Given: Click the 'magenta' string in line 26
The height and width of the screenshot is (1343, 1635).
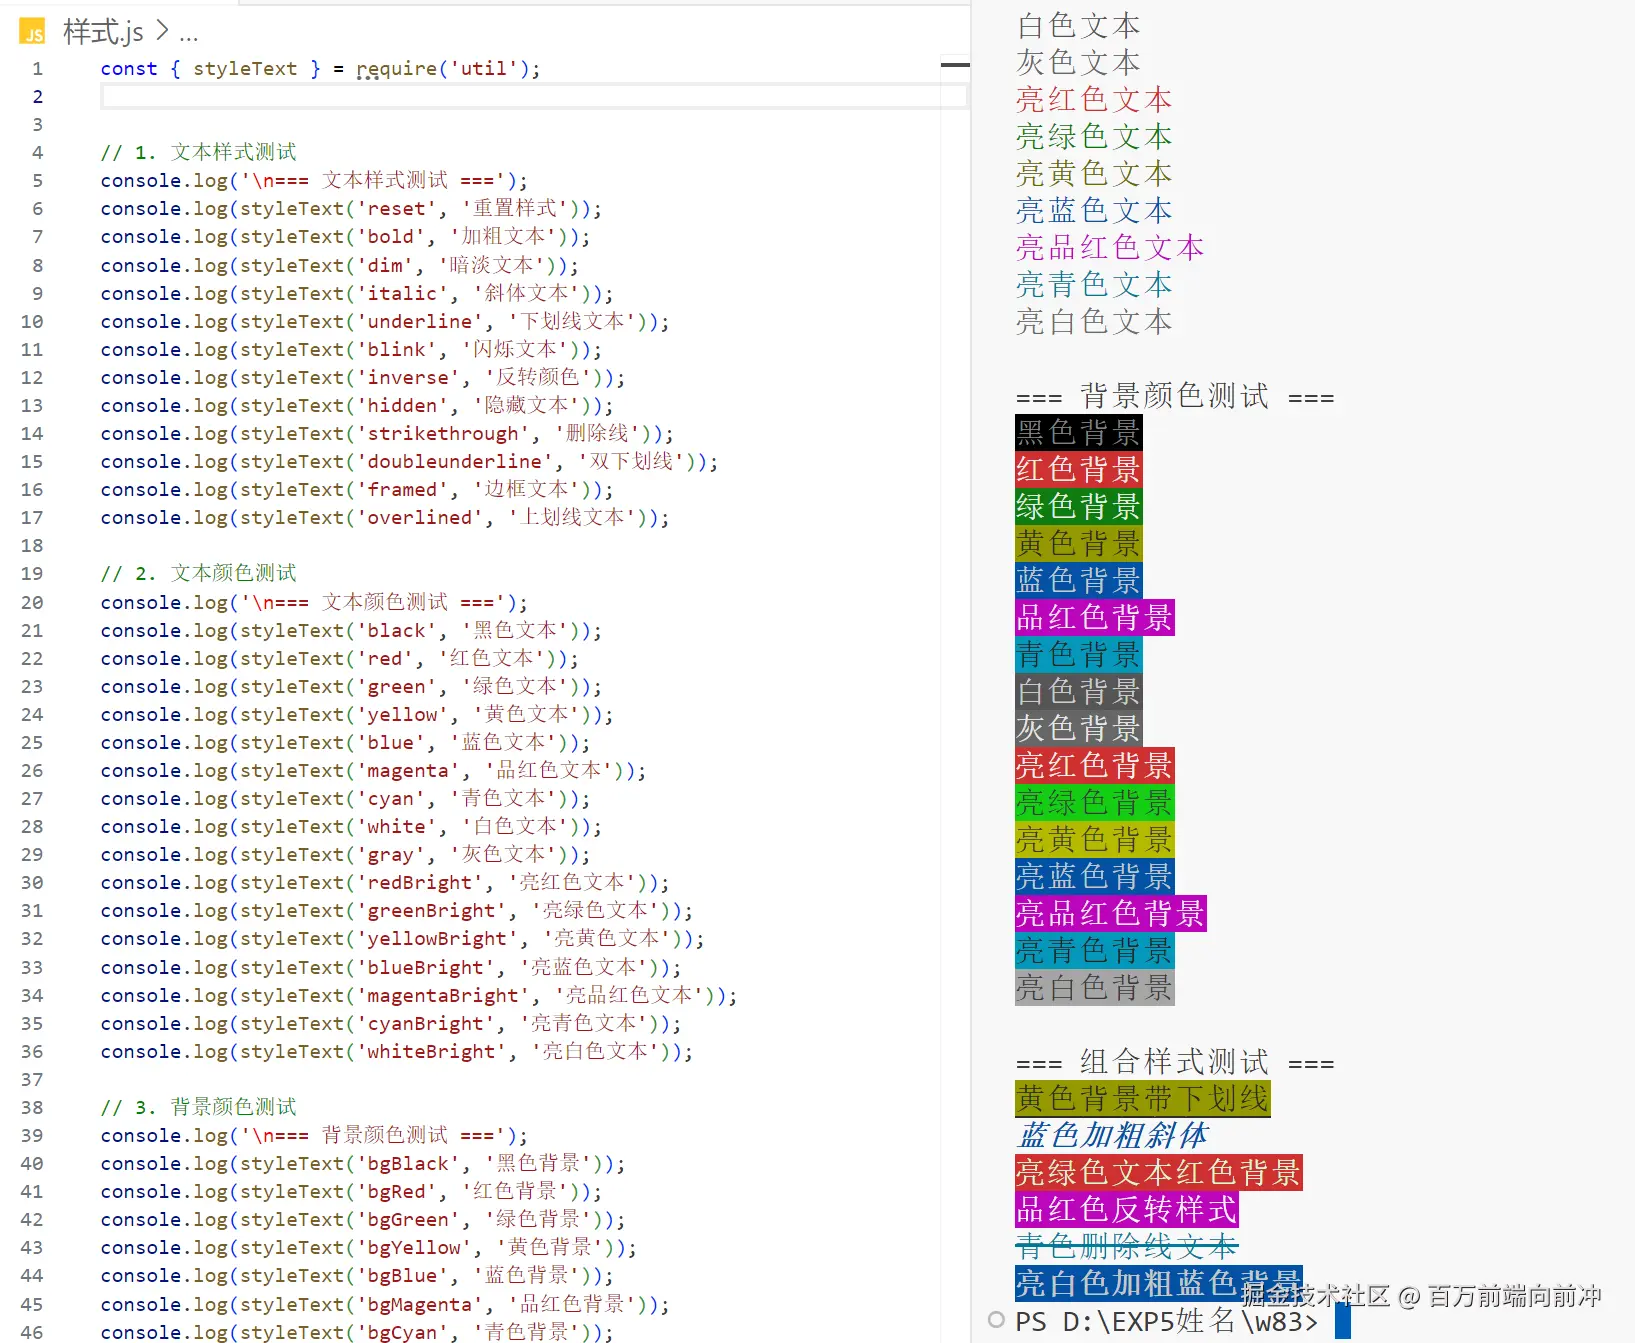Looking at the screenshot, I should pyautogui.click(x=409, y=771).
